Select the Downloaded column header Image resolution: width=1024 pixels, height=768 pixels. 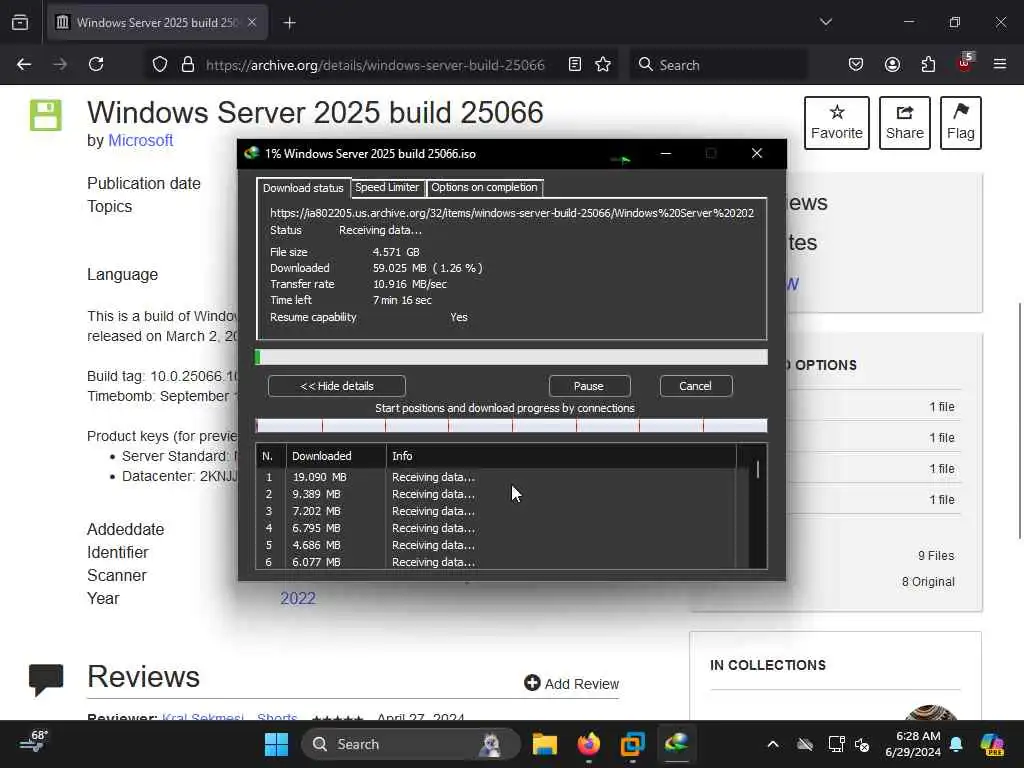336,456
